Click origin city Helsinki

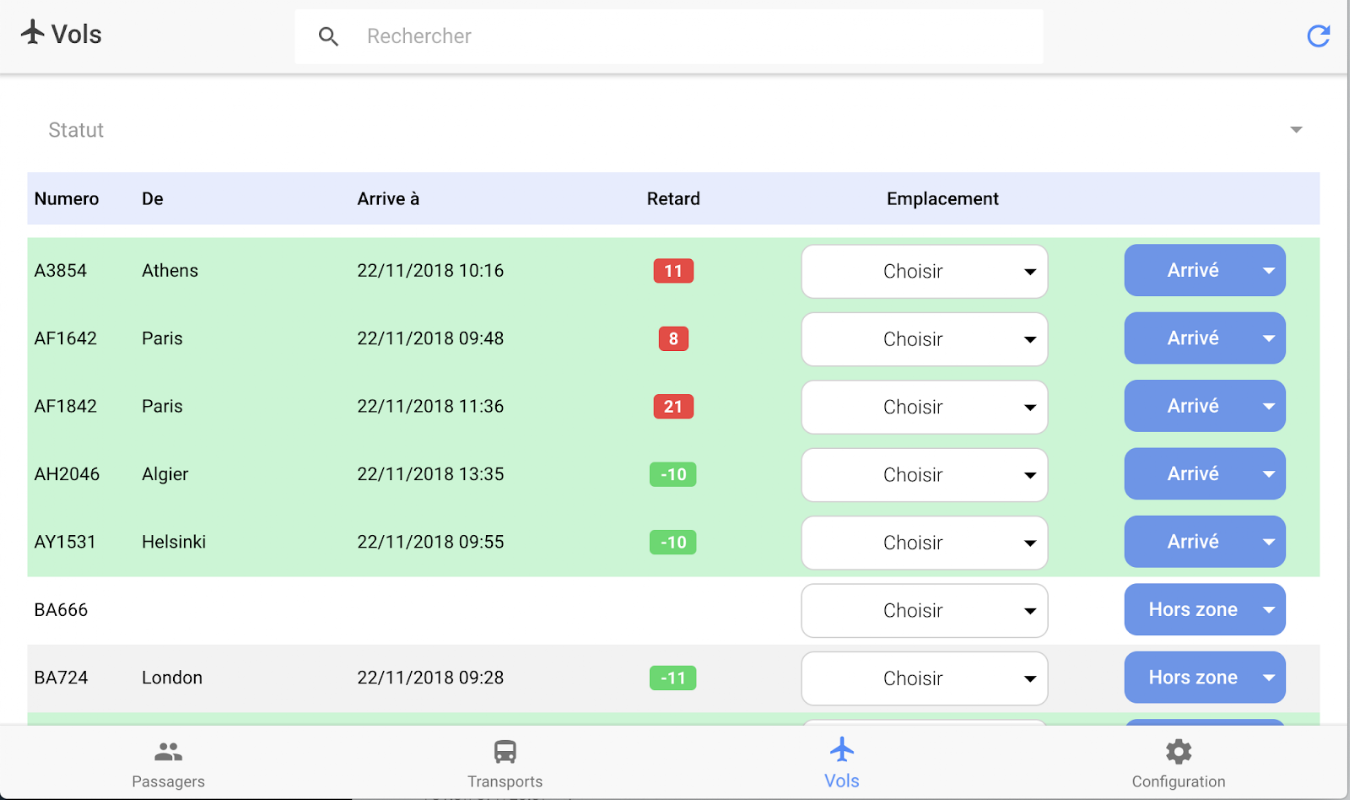coord(174,543)
